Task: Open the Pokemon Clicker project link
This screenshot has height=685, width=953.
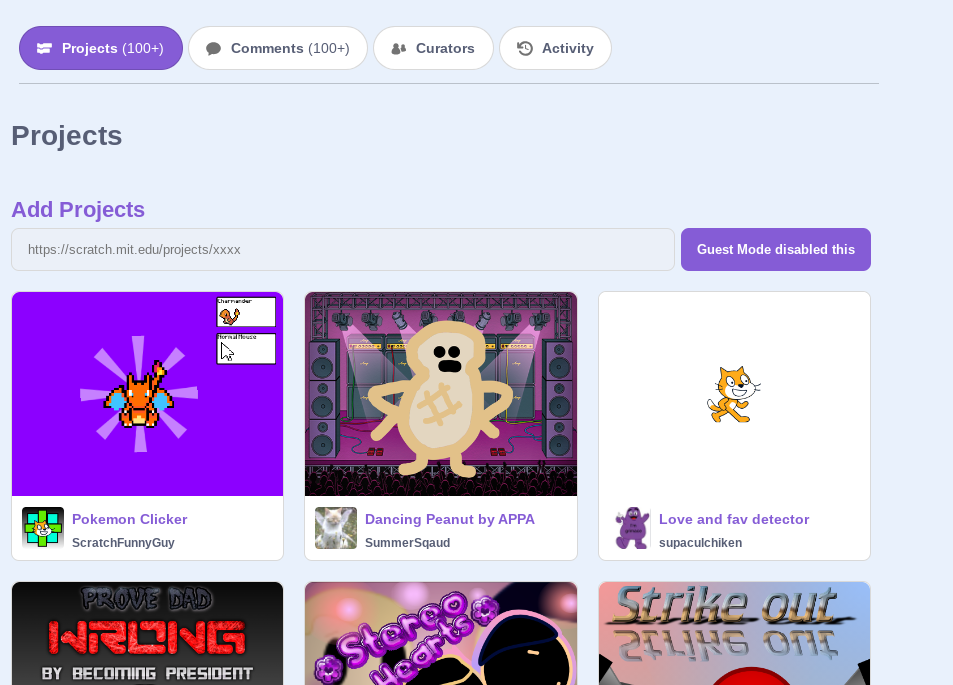Action: click(x=129, y=519)
